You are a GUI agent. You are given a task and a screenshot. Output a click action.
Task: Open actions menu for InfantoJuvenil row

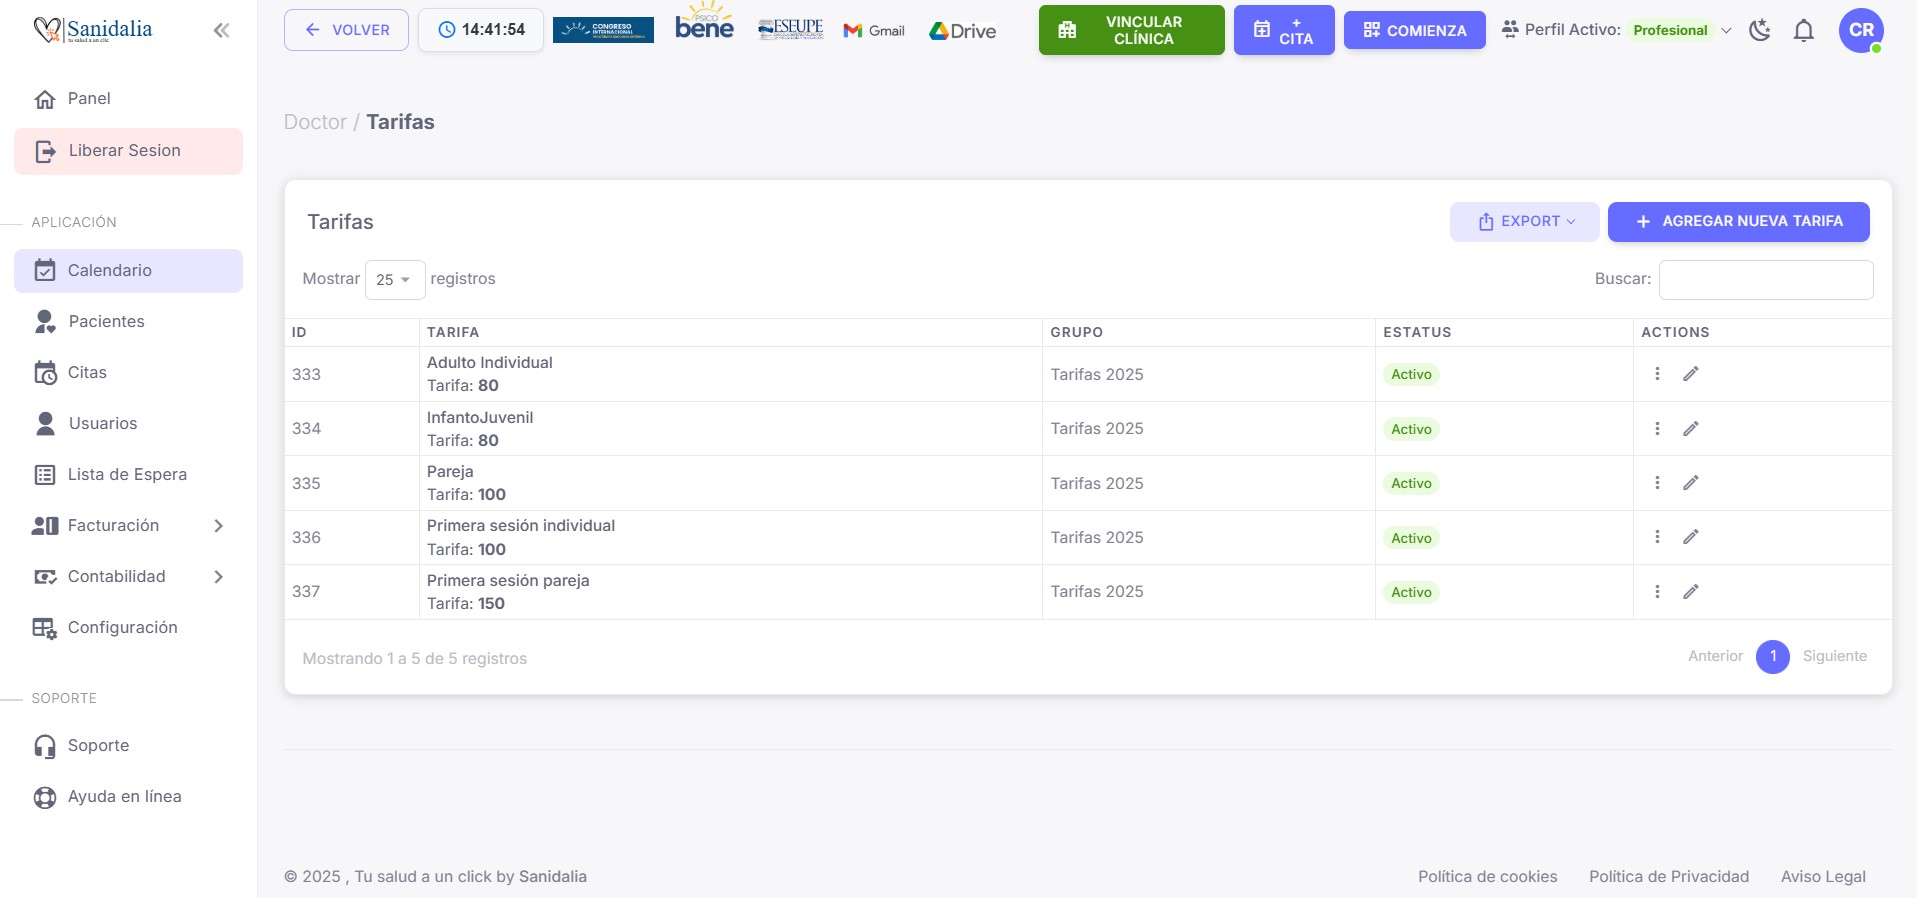point(1657,429)
